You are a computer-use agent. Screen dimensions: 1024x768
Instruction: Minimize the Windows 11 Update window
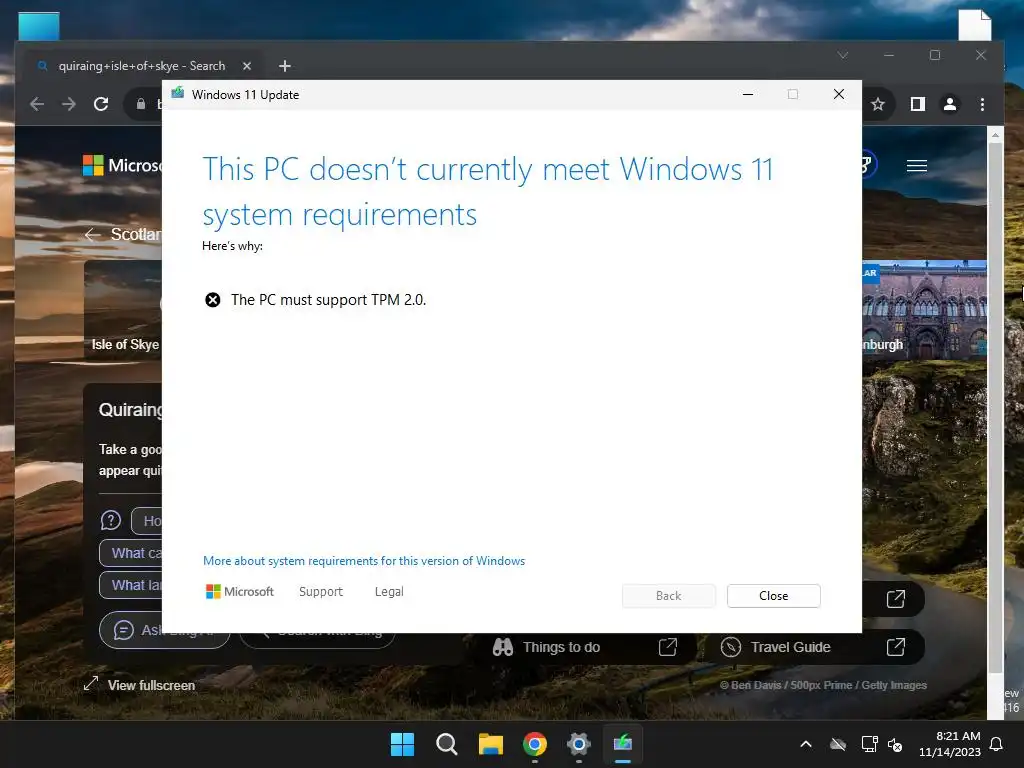(748, 95)
